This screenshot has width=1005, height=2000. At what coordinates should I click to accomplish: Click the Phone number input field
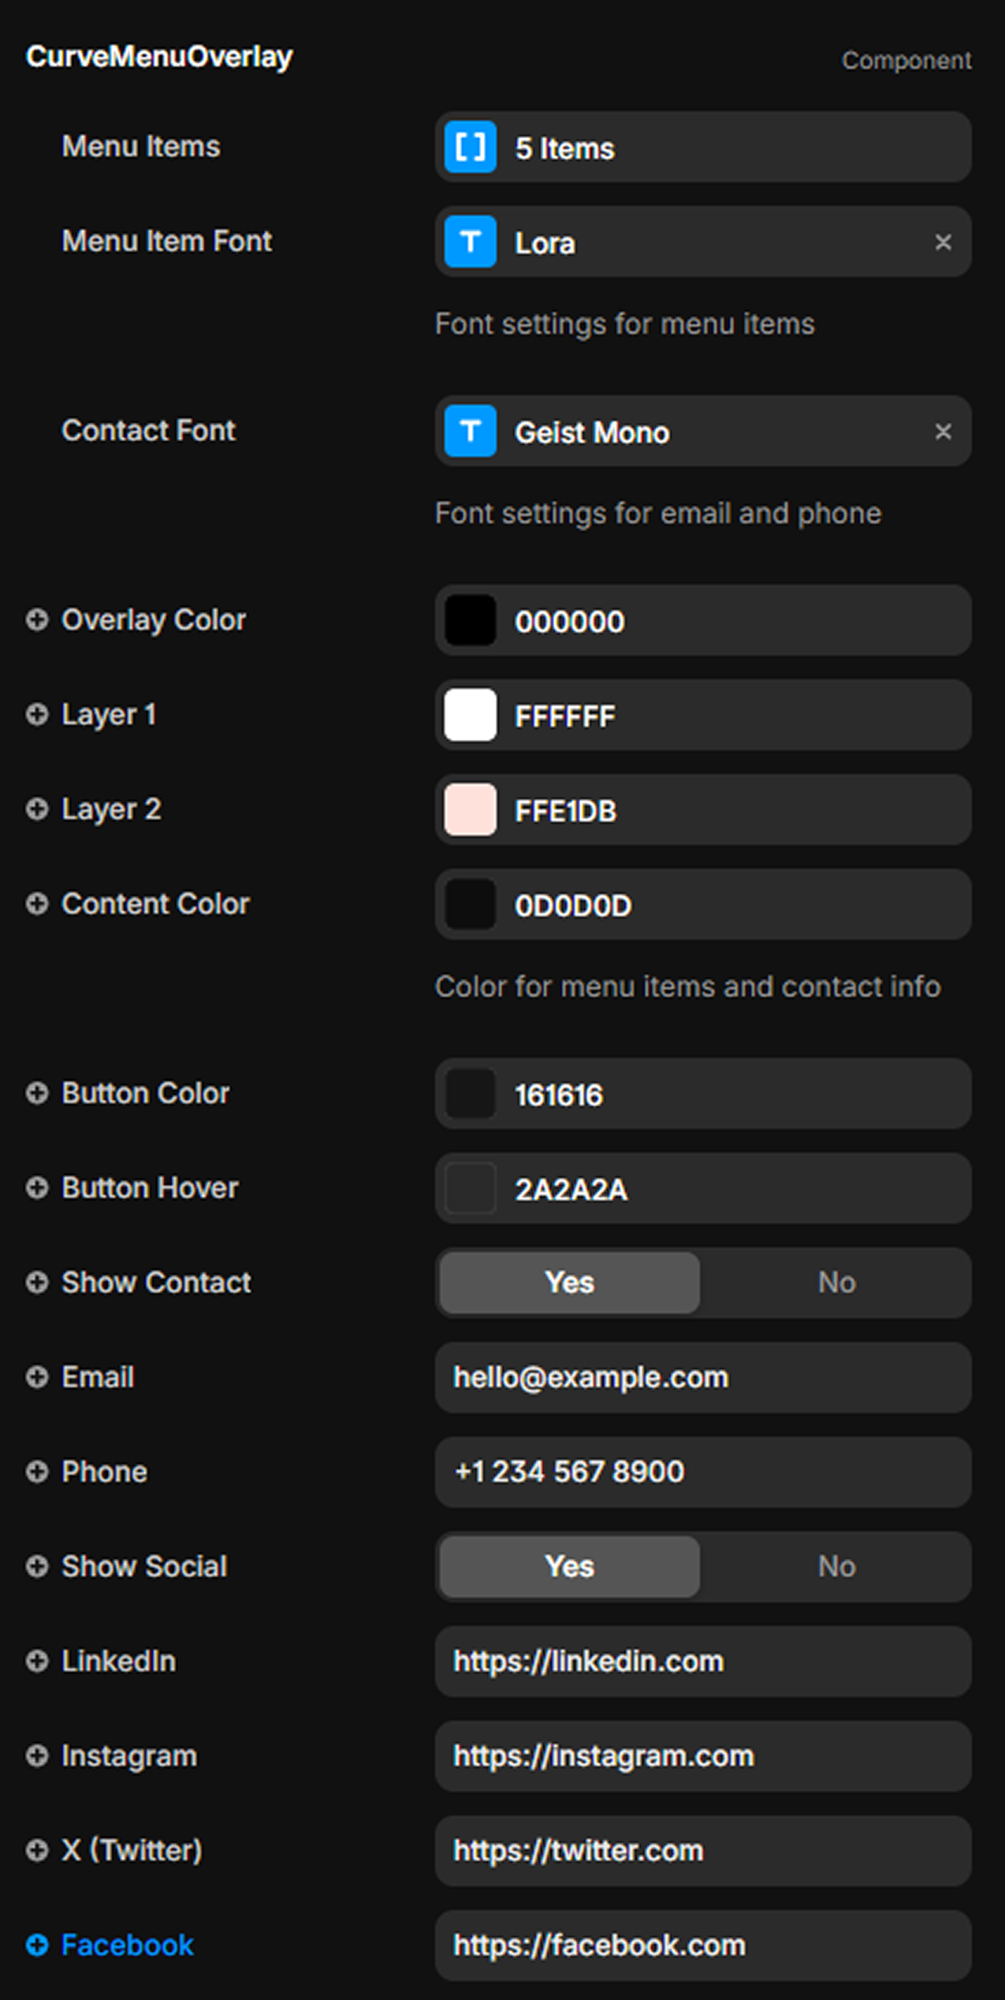702,1472
